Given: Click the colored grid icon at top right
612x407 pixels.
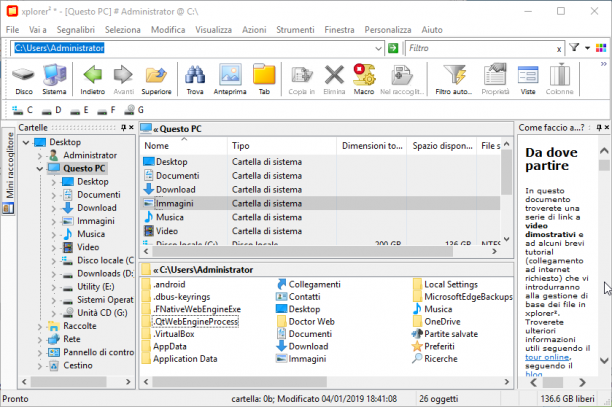Looking at the screenshot, I should tap(601, 48).
